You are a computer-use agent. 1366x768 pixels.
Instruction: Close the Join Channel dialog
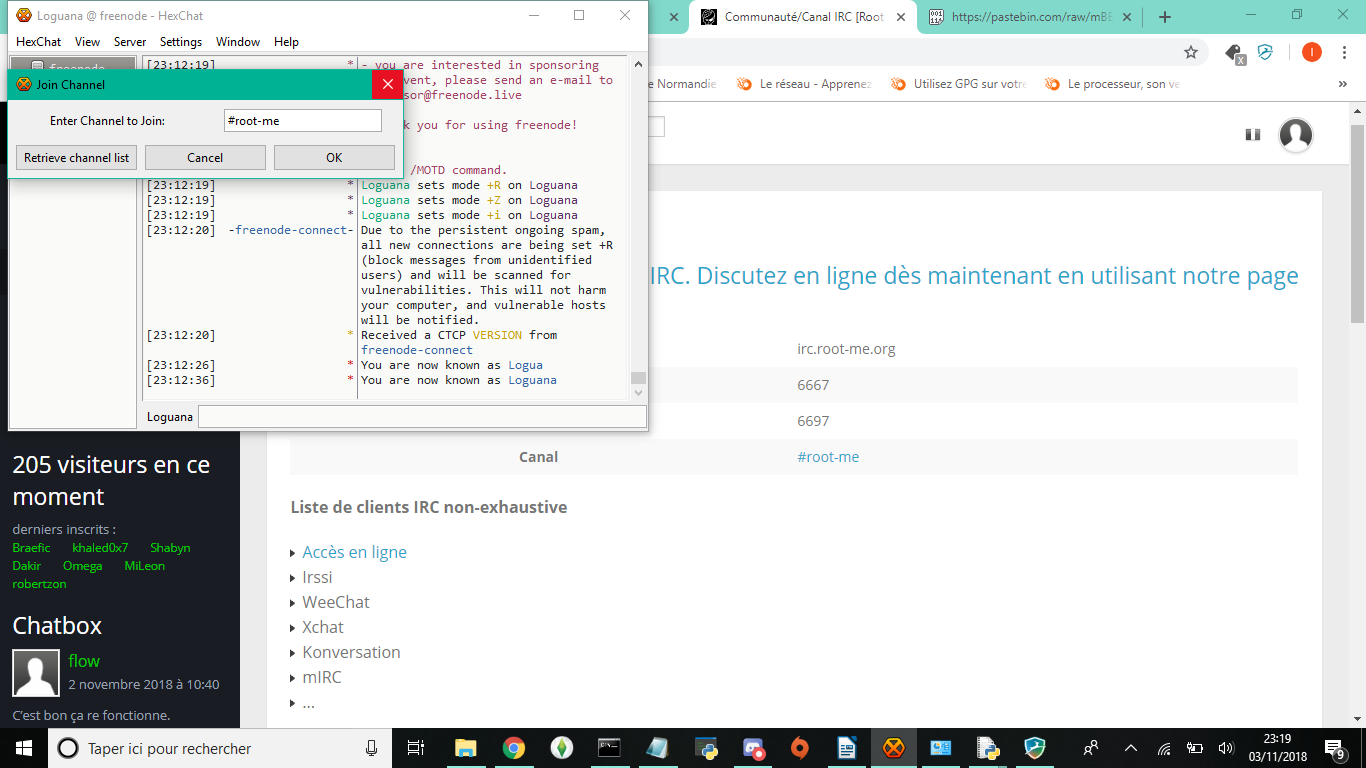387,85
